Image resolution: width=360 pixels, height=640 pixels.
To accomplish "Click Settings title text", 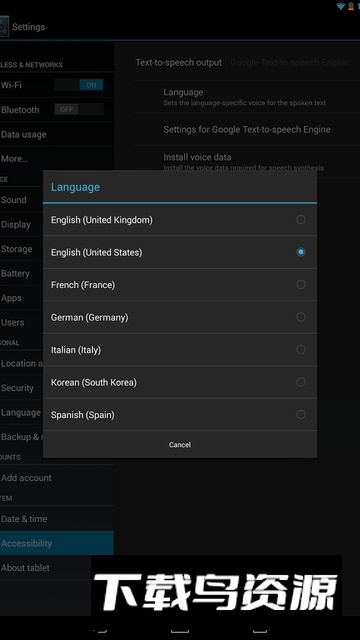I will [x=29, y=27].
